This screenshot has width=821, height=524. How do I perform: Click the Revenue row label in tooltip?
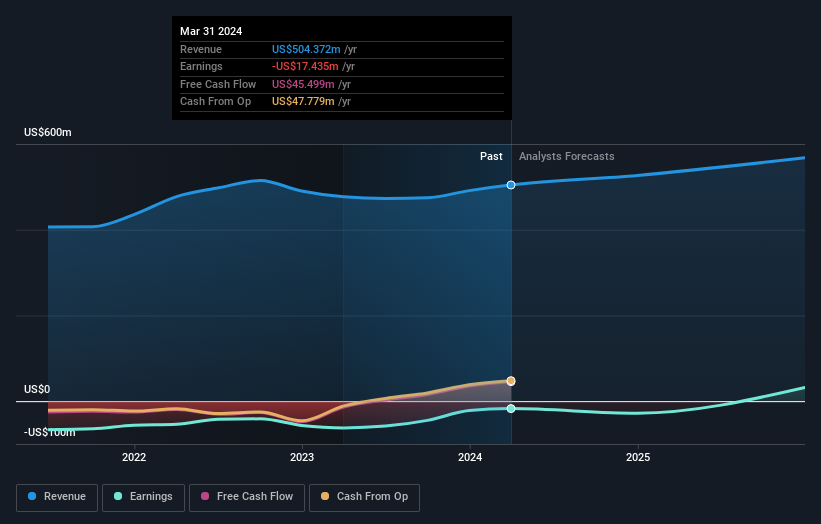(x=201, y=49)
